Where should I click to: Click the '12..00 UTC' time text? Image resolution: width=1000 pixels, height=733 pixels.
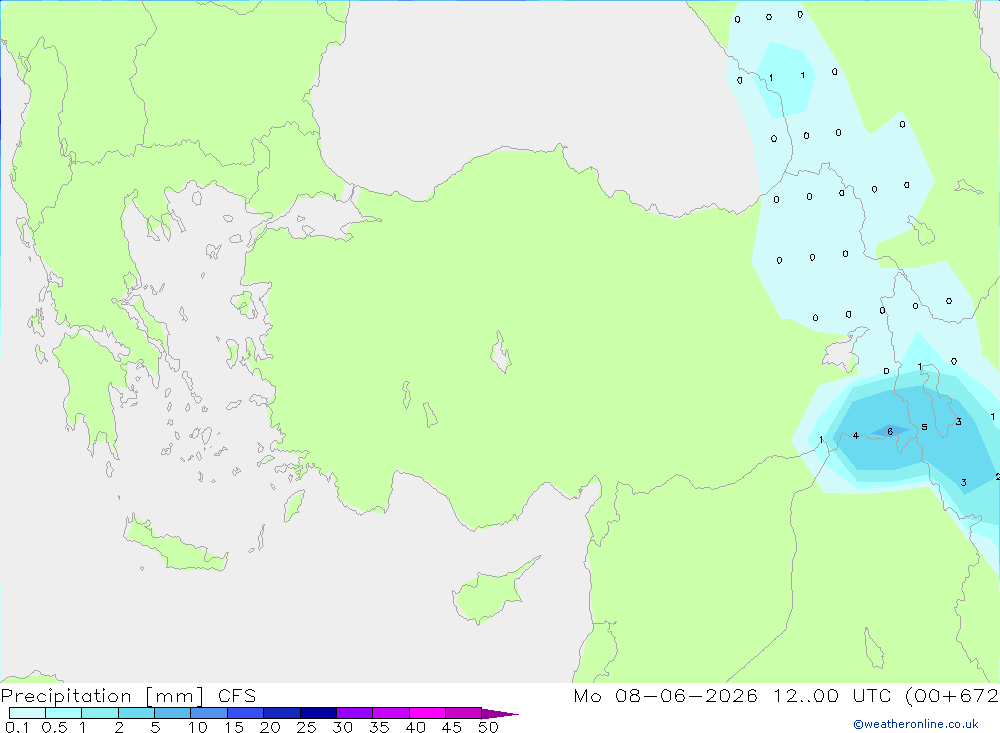832,696
